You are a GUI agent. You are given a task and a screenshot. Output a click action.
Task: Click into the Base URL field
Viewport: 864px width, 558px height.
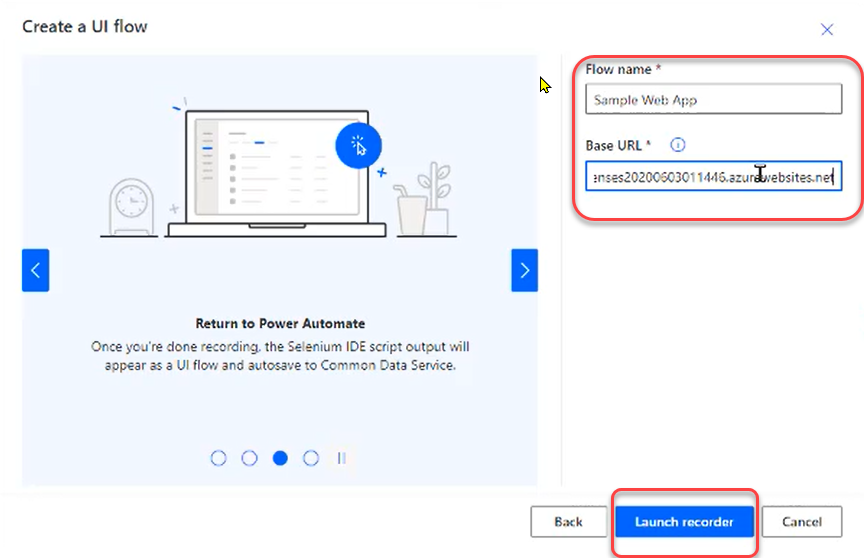714,176
